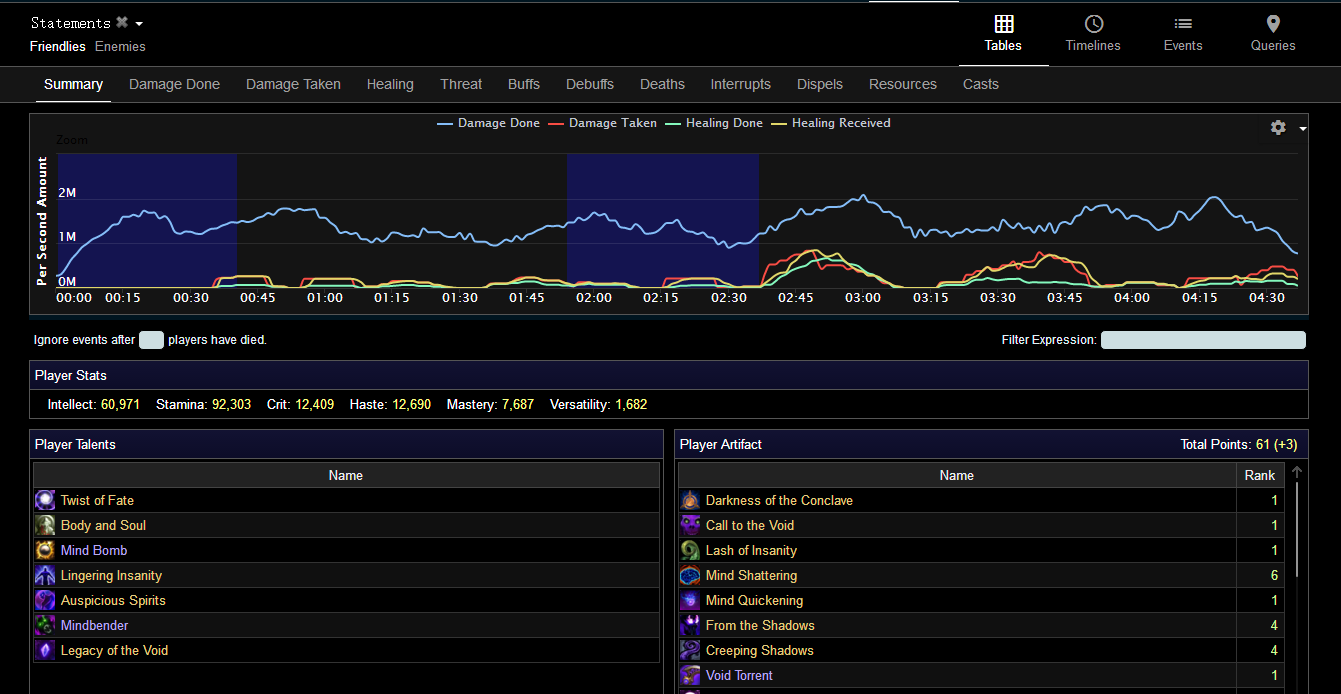The image size is (1341, 694).
Task: Open the Threat tab
Action: 461,84
